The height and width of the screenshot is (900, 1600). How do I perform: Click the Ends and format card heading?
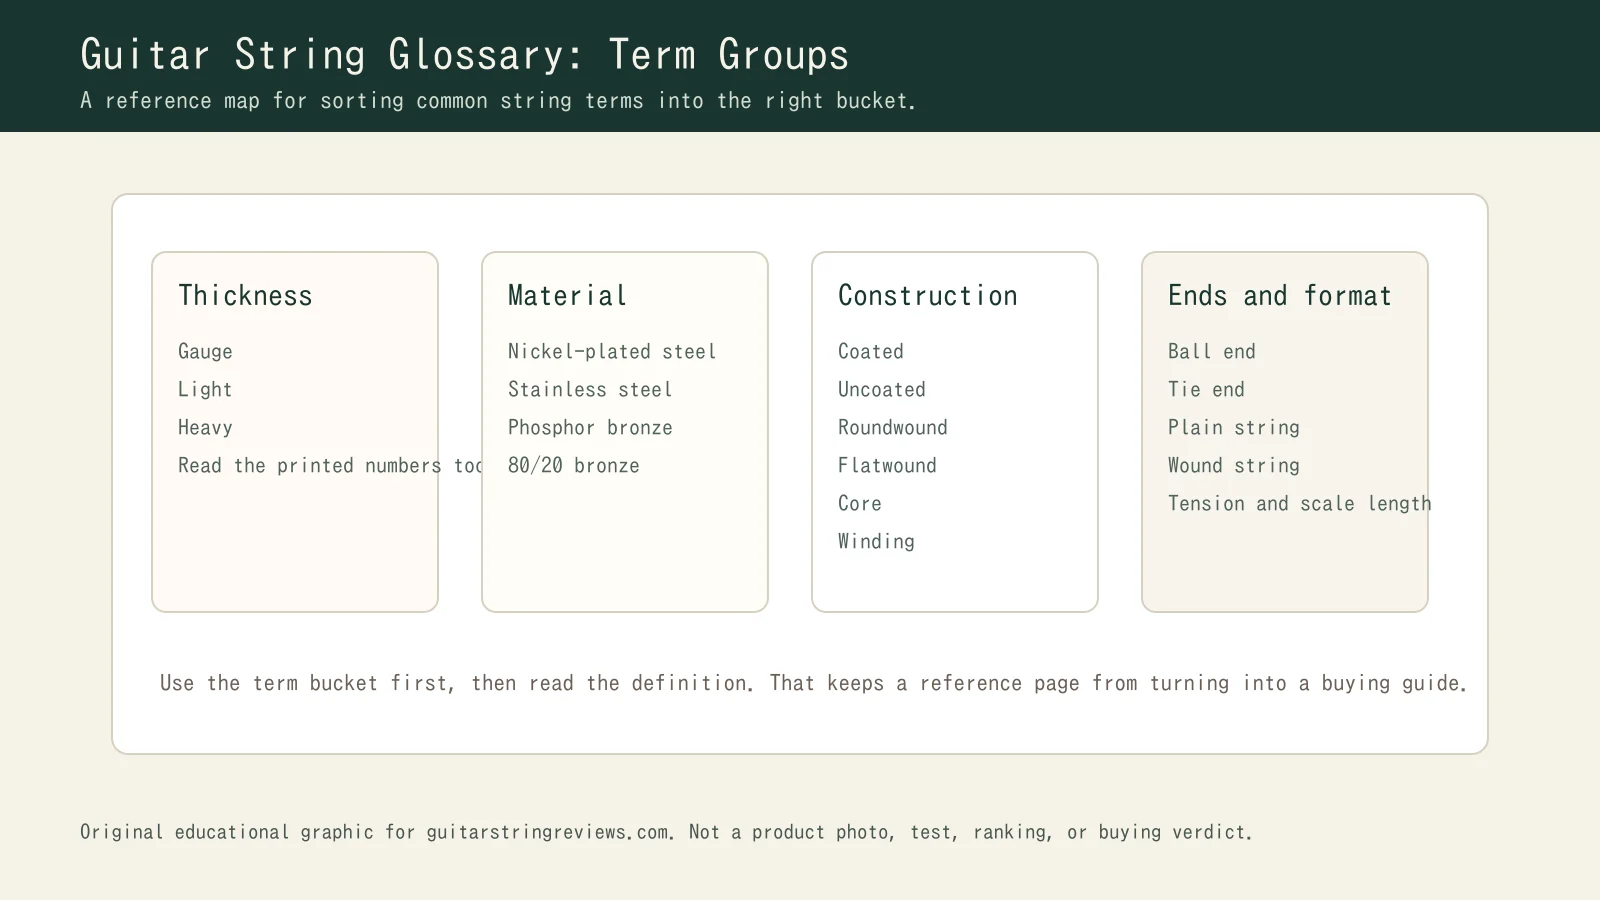click(1279, 296)
